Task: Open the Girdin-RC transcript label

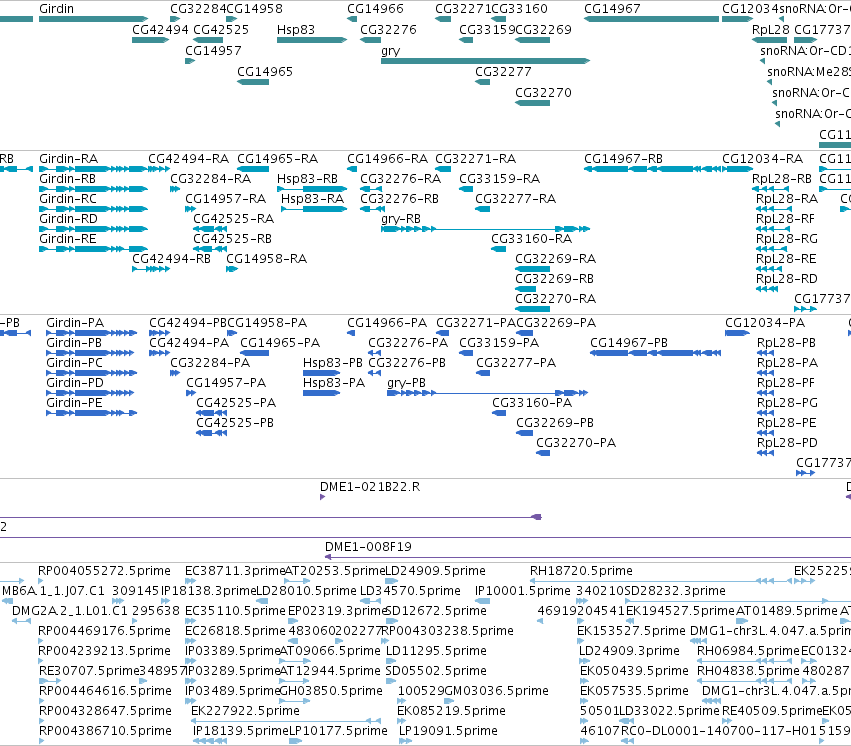Action: pos(68,199)
